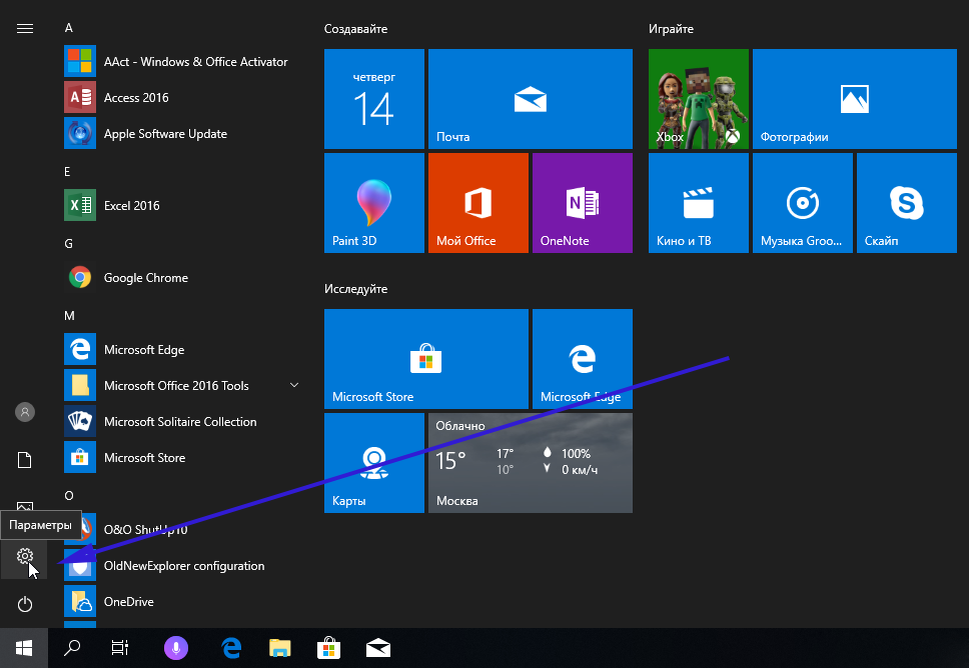Launch the Скайп tile
Image resolution: width=969 pixels, height=668 pixels.
pos(907,203)
